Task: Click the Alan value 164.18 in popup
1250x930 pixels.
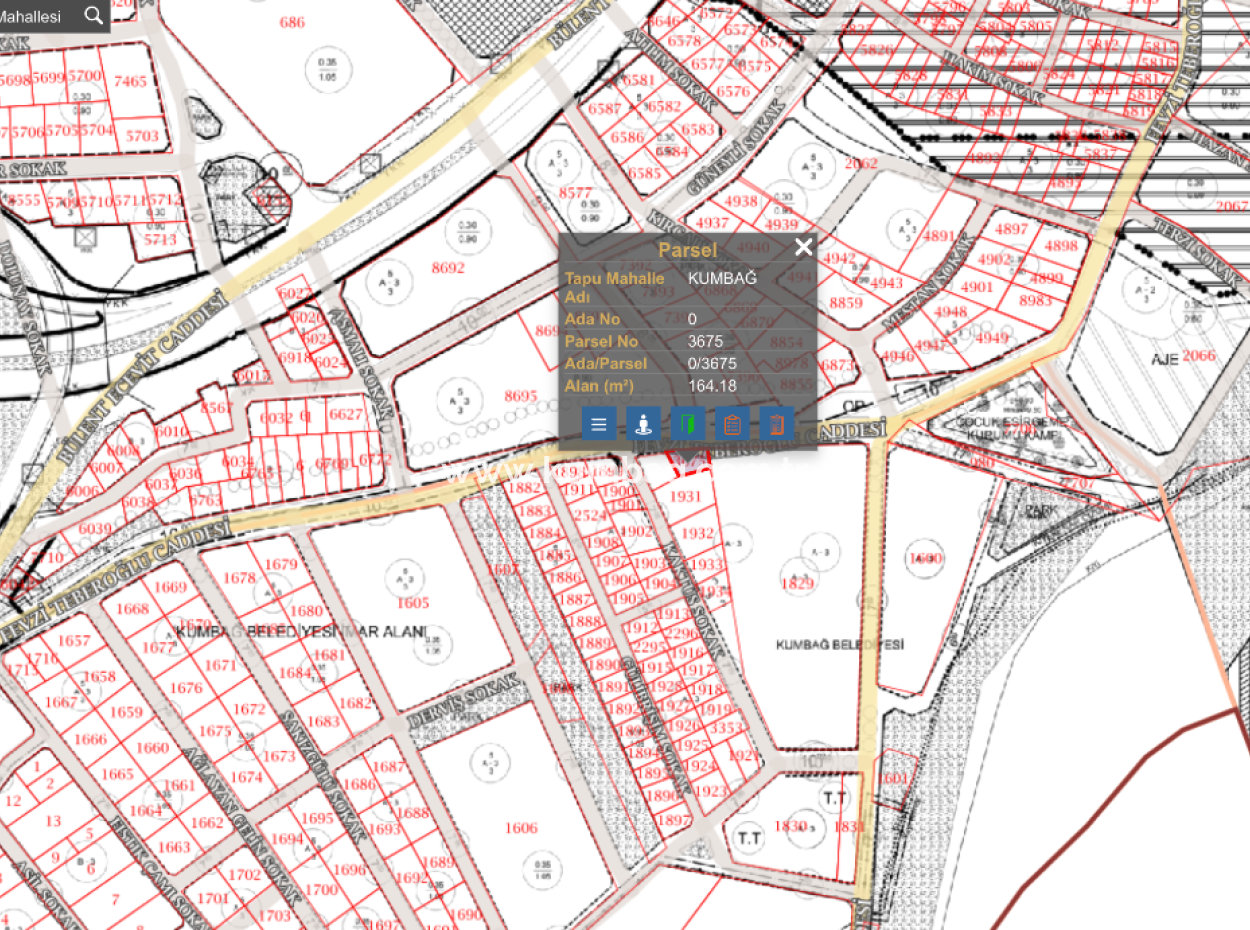Action: 714,386
